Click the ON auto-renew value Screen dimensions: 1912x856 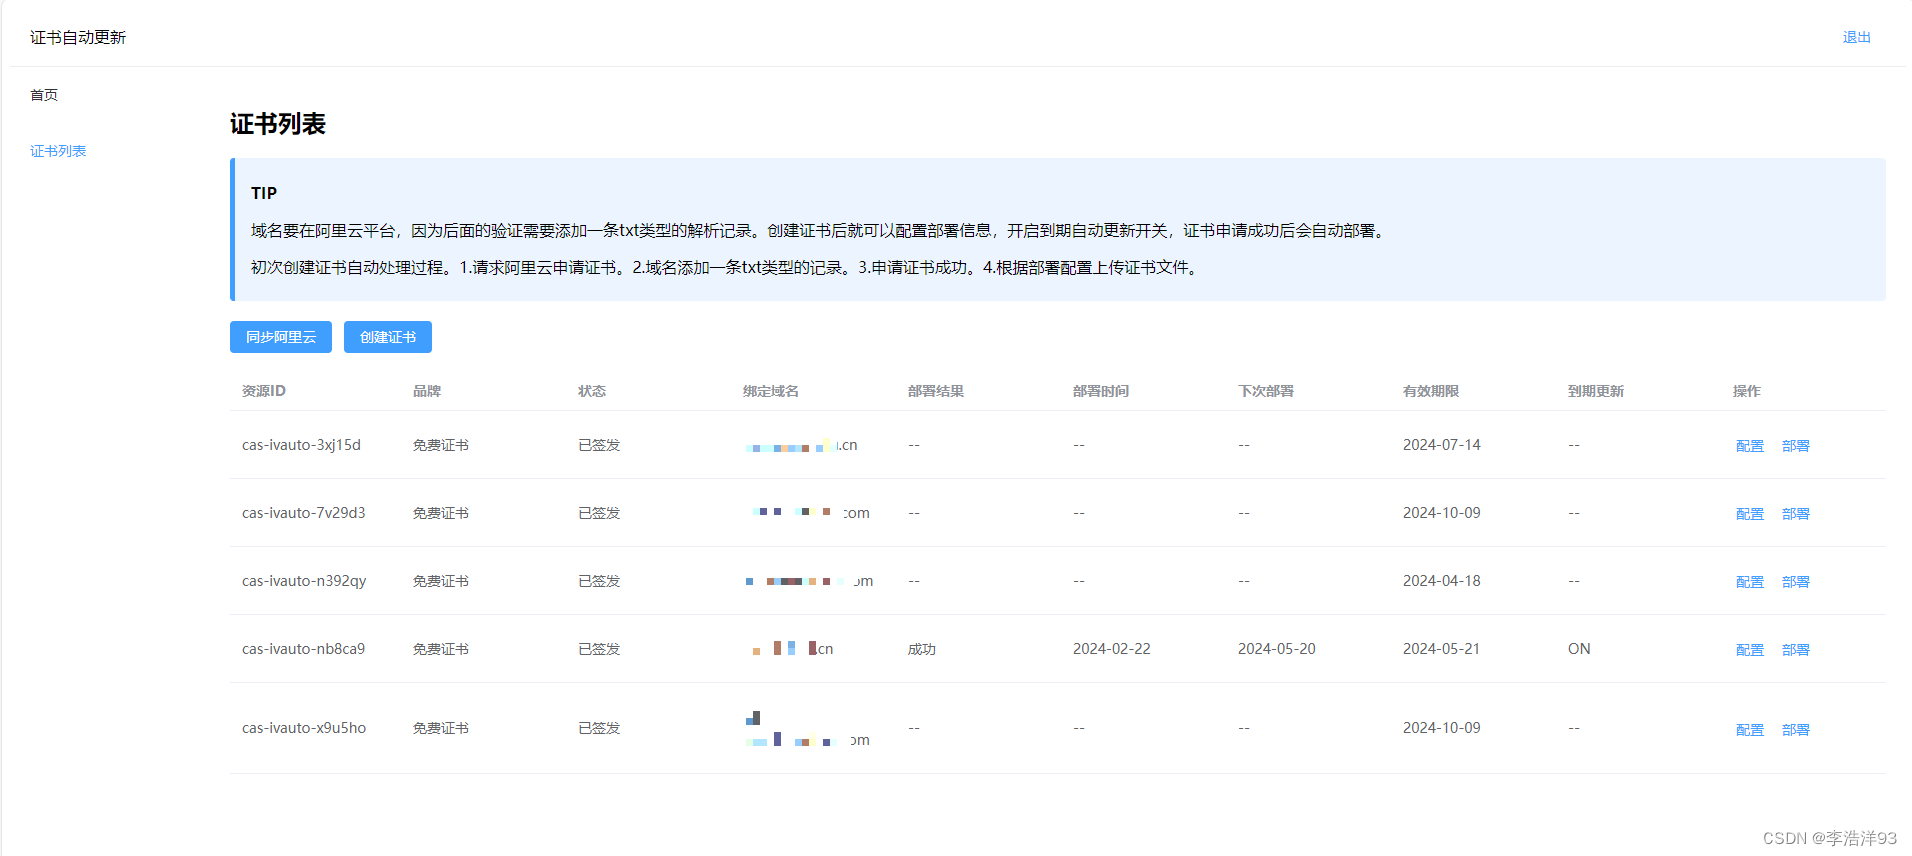(1579, 649)
